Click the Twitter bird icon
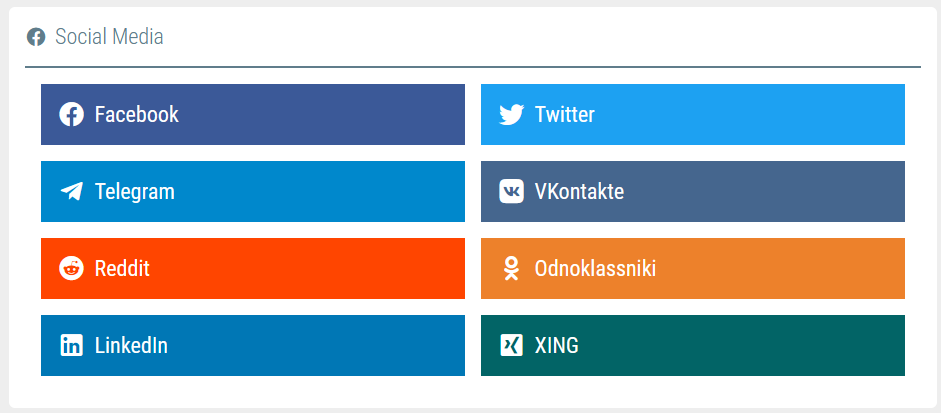 click(x=511, y=115)
